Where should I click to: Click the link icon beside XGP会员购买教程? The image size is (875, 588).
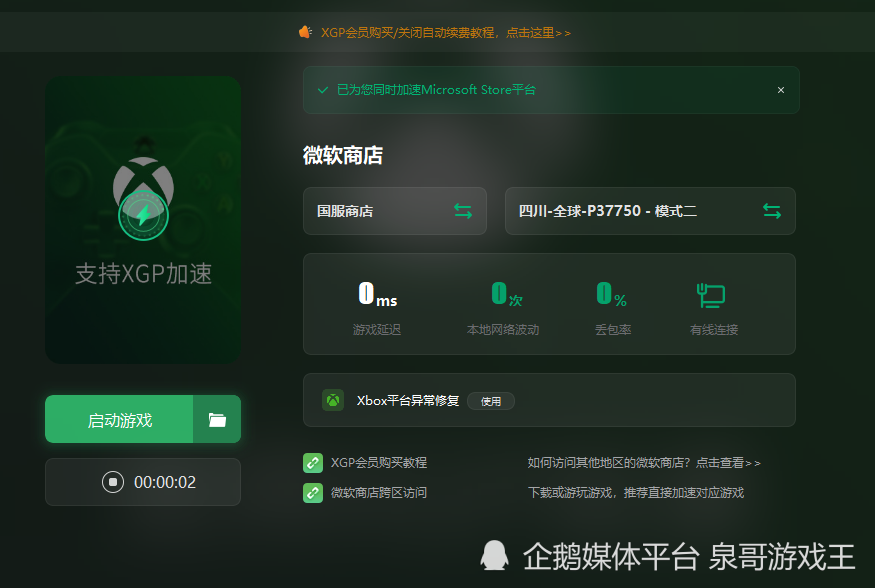[x=313, y=462]
